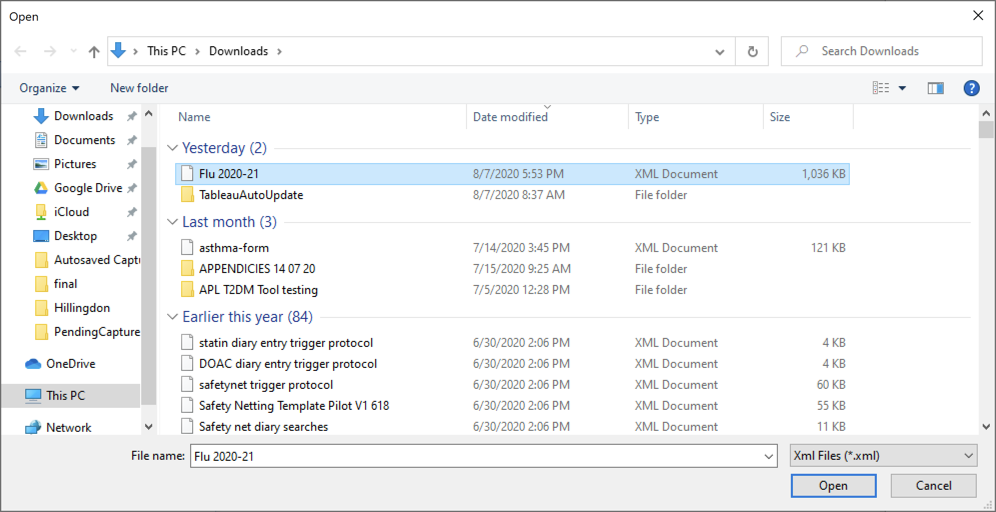Image resolution: width=996 pixels, height=512 pixels.
Task: Sort files by Date modified column
Action: click(510, 117)
